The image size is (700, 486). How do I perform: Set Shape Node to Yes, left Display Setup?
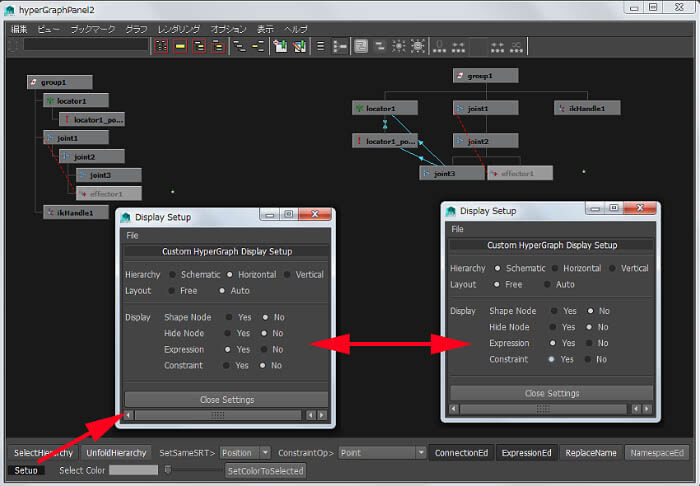pos(229,317)
